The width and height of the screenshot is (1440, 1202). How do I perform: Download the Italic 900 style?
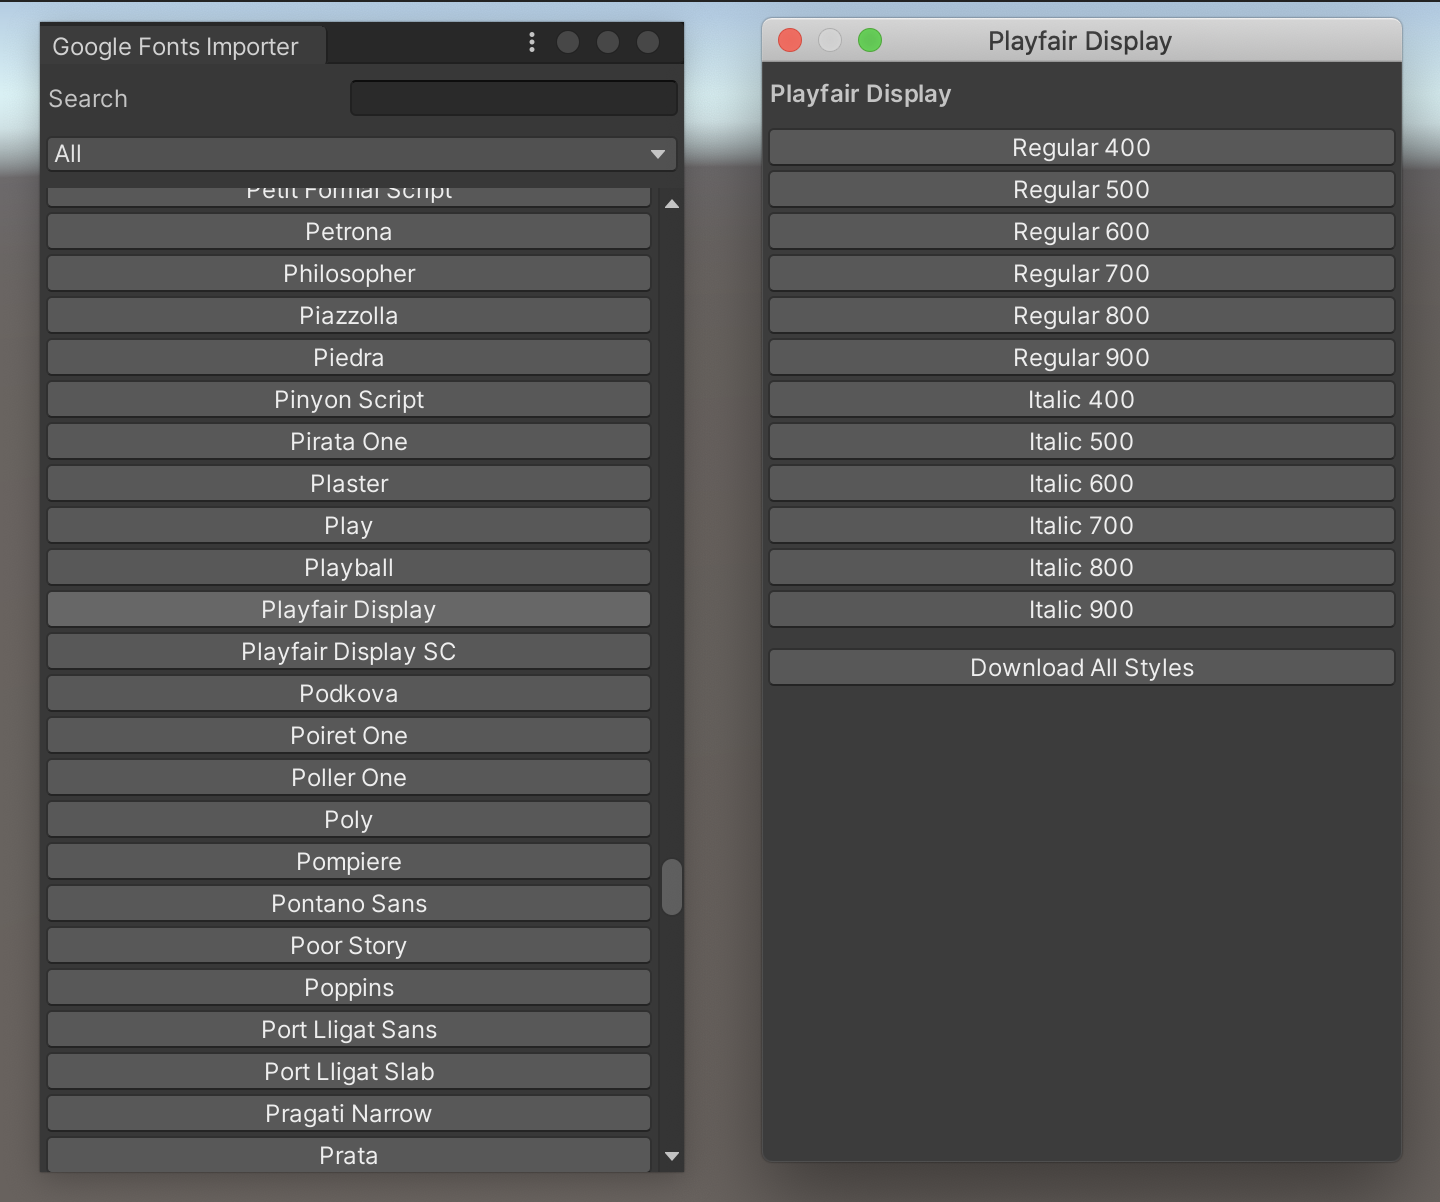point(1082,610)
